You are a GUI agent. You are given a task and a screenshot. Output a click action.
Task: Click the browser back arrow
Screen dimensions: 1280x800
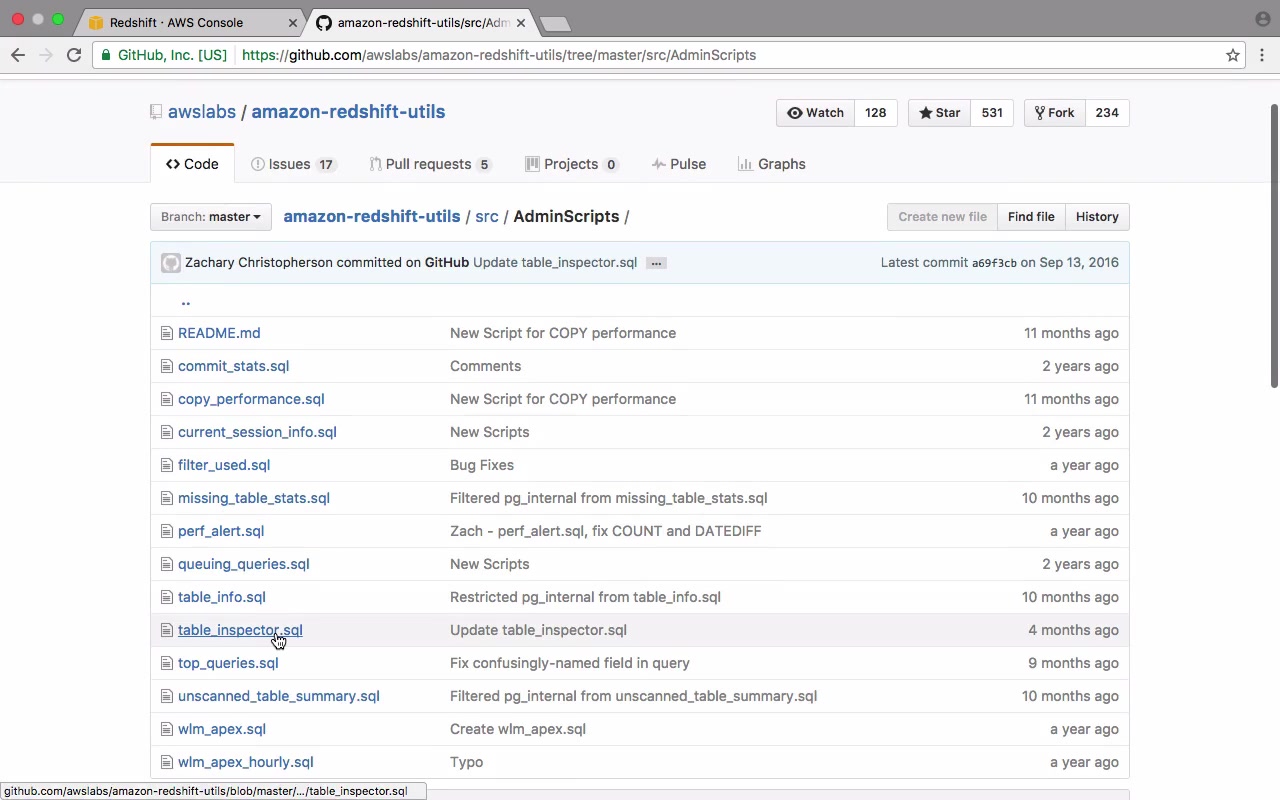18,55
